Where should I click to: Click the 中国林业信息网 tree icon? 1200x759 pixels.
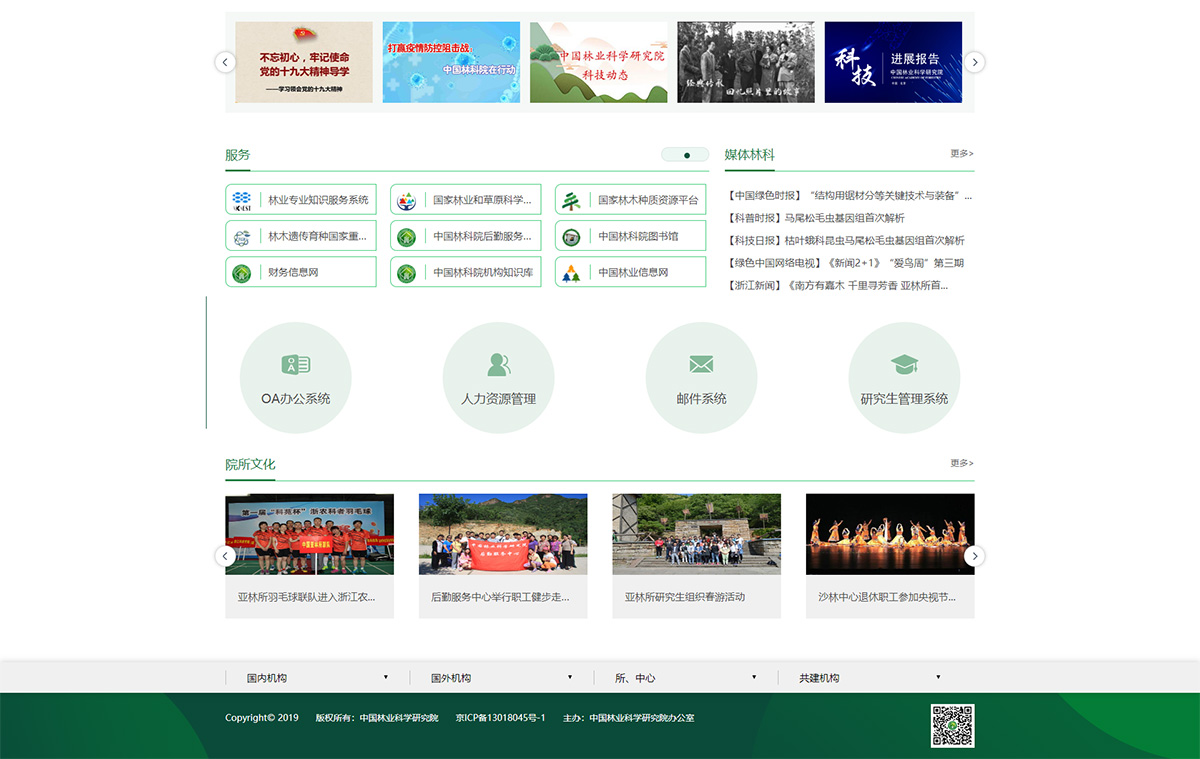(571, 273)
